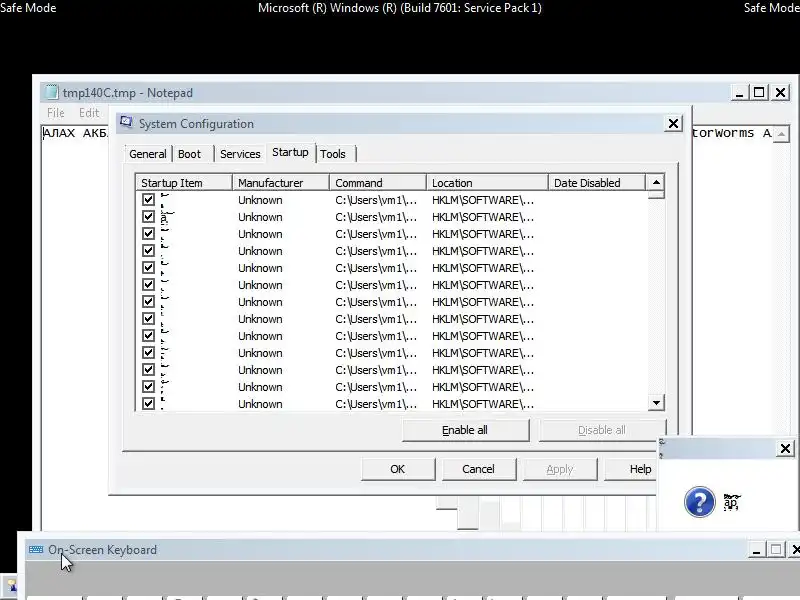The height and width of the screenshot is (600, 800).
Task: Uncheck the second startup item checkbox
Action: click(148, 216)
